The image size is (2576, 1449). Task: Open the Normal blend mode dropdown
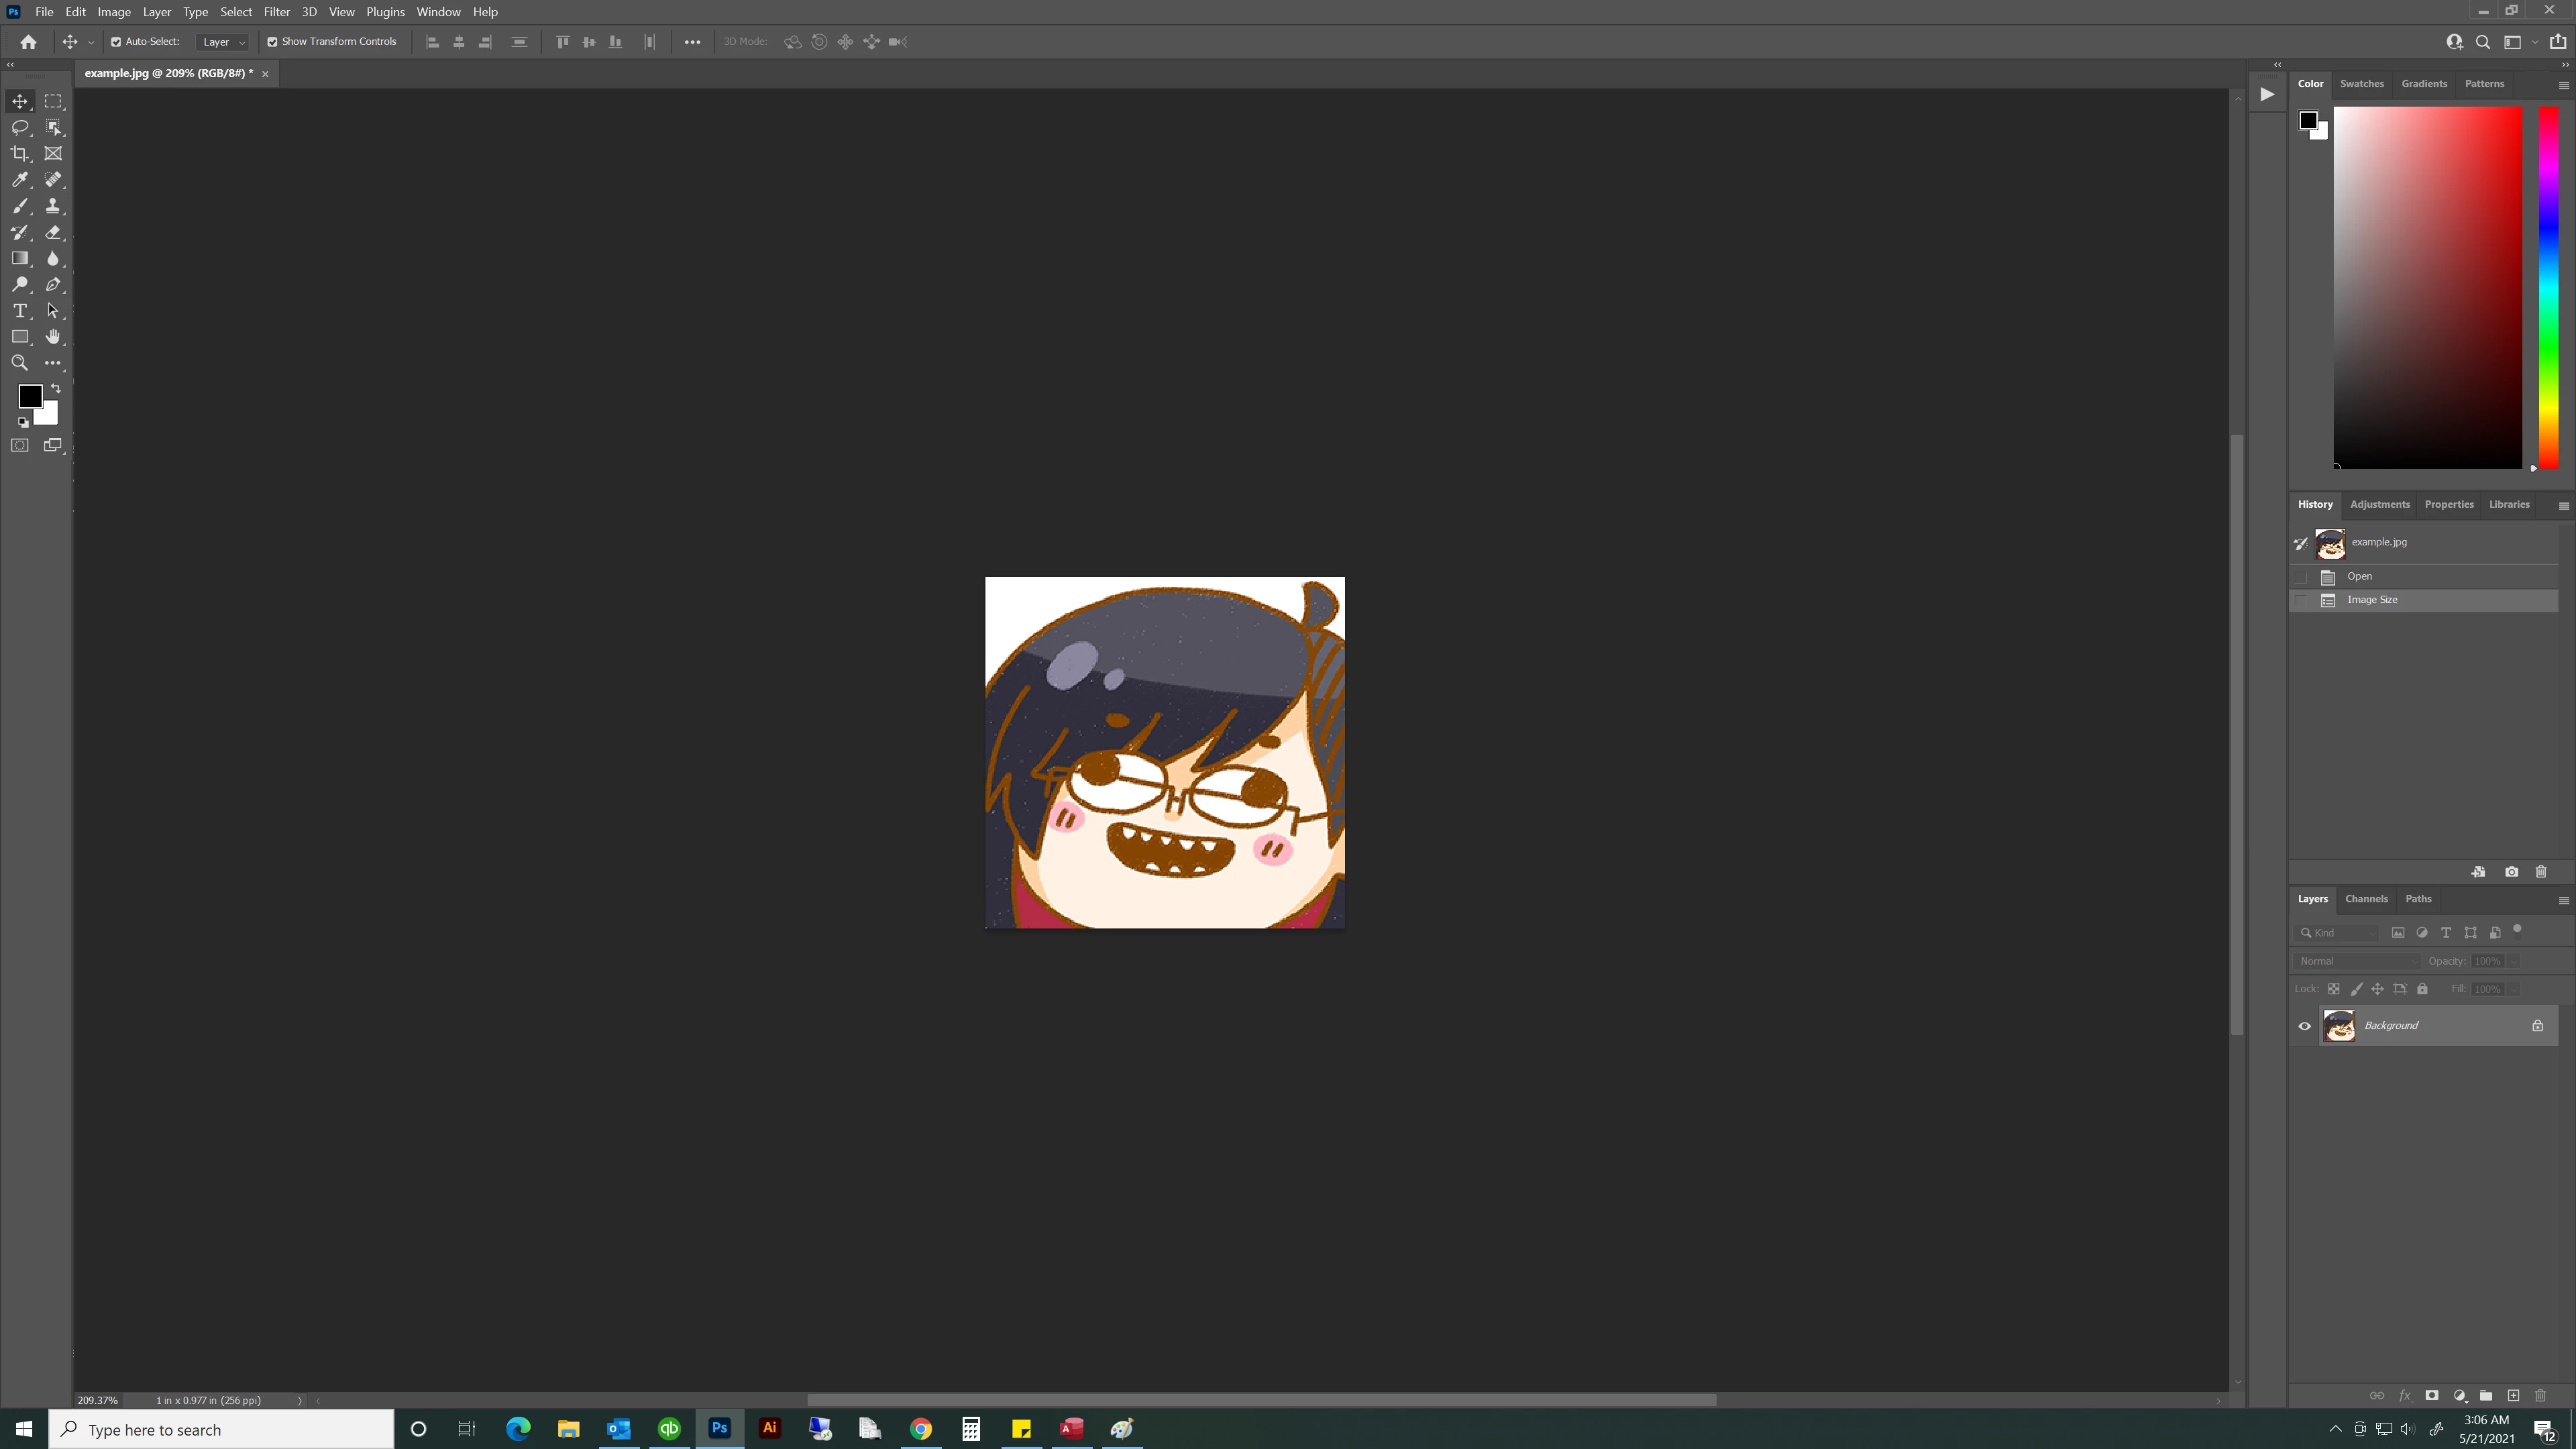[2357, 961]
